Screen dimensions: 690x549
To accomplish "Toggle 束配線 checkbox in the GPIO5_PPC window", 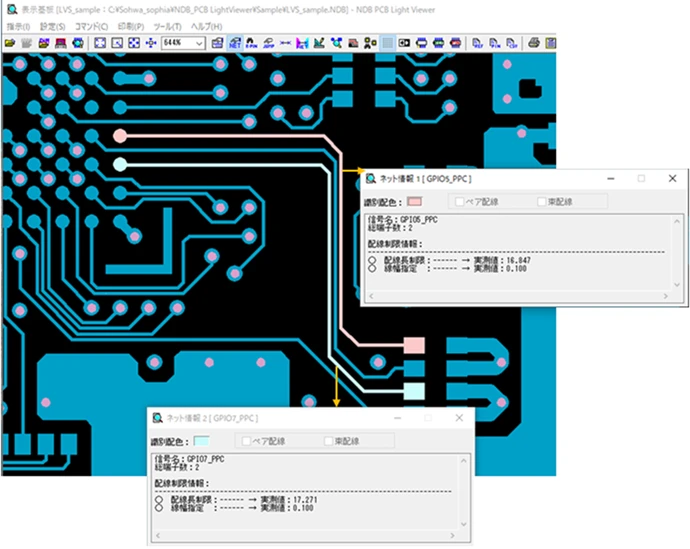I will (x=543, y=202).
